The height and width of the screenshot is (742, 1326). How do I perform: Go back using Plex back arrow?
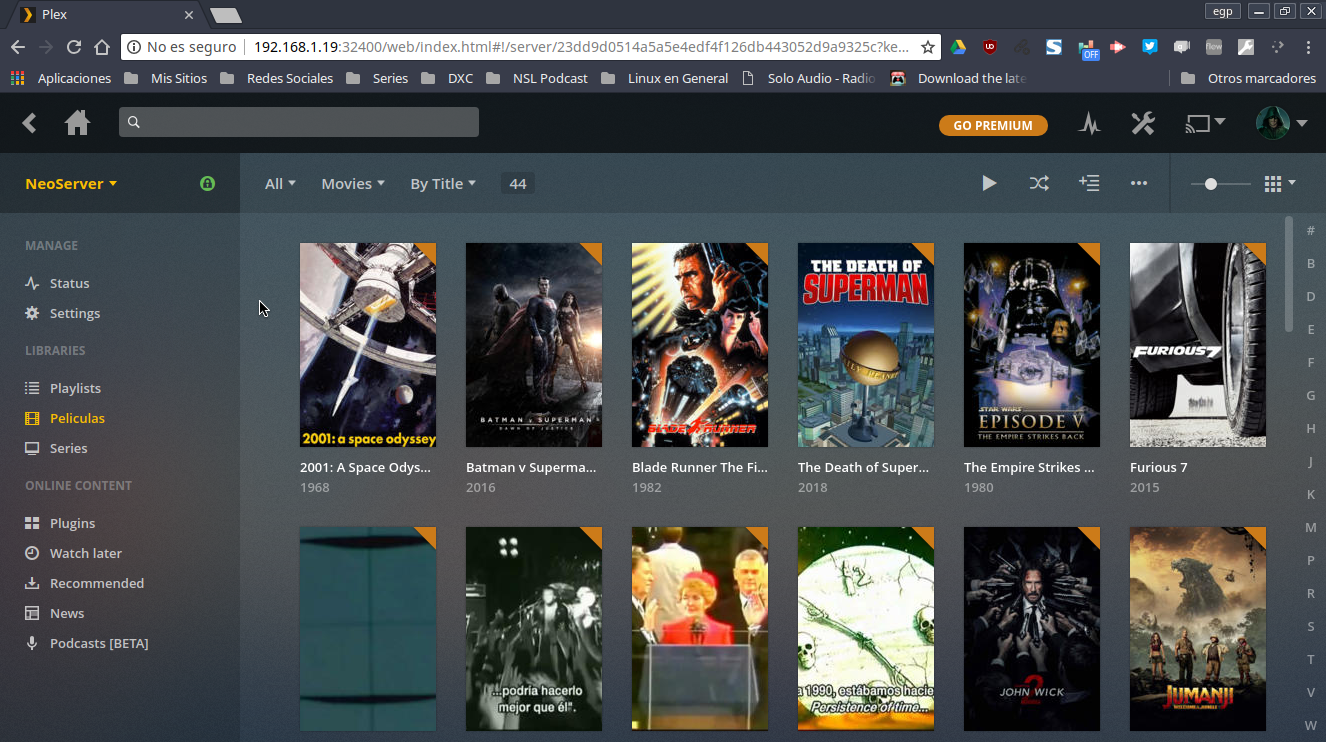click(x=30, y=123)
